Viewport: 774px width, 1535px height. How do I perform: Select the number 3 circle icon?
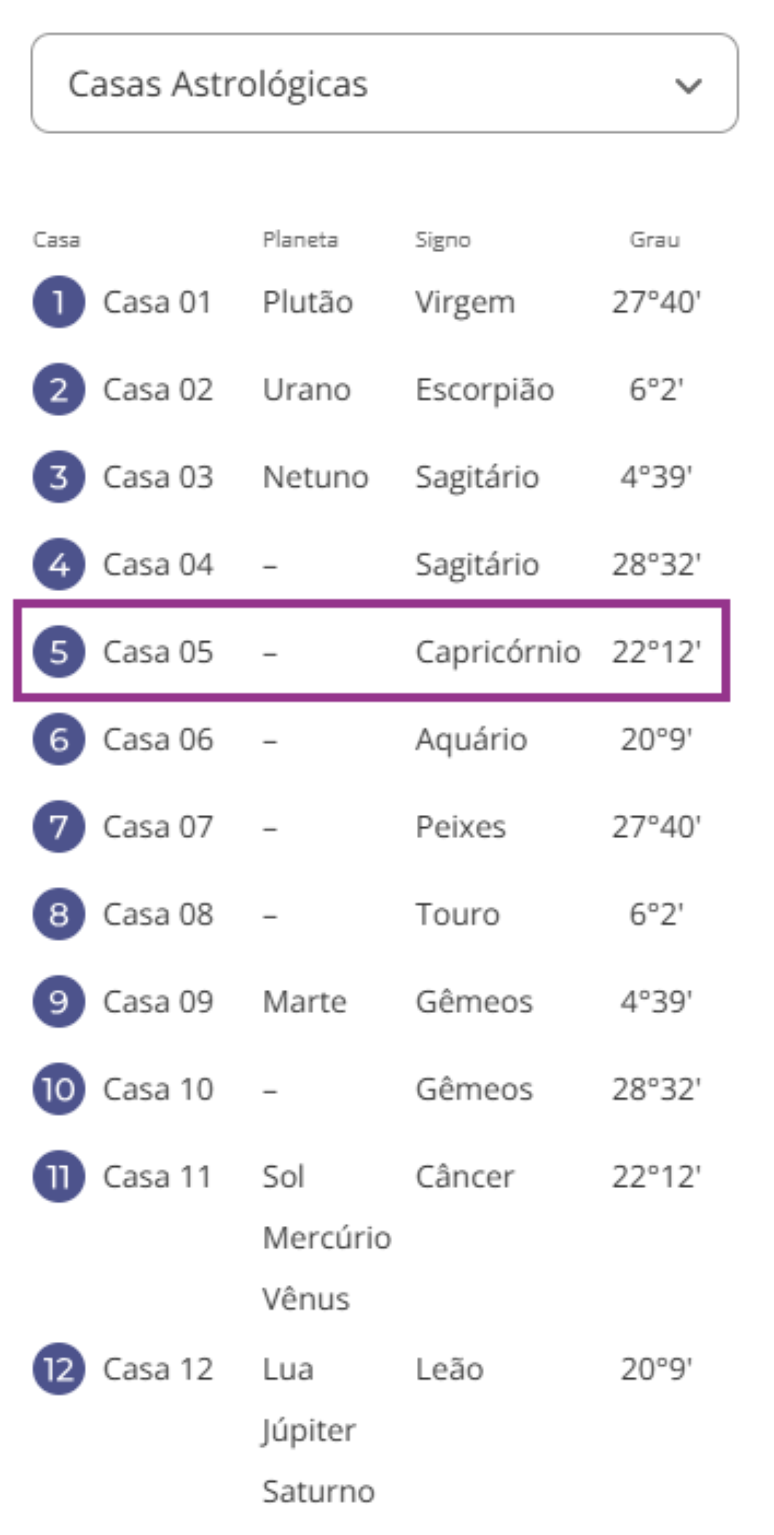(58, 477)
